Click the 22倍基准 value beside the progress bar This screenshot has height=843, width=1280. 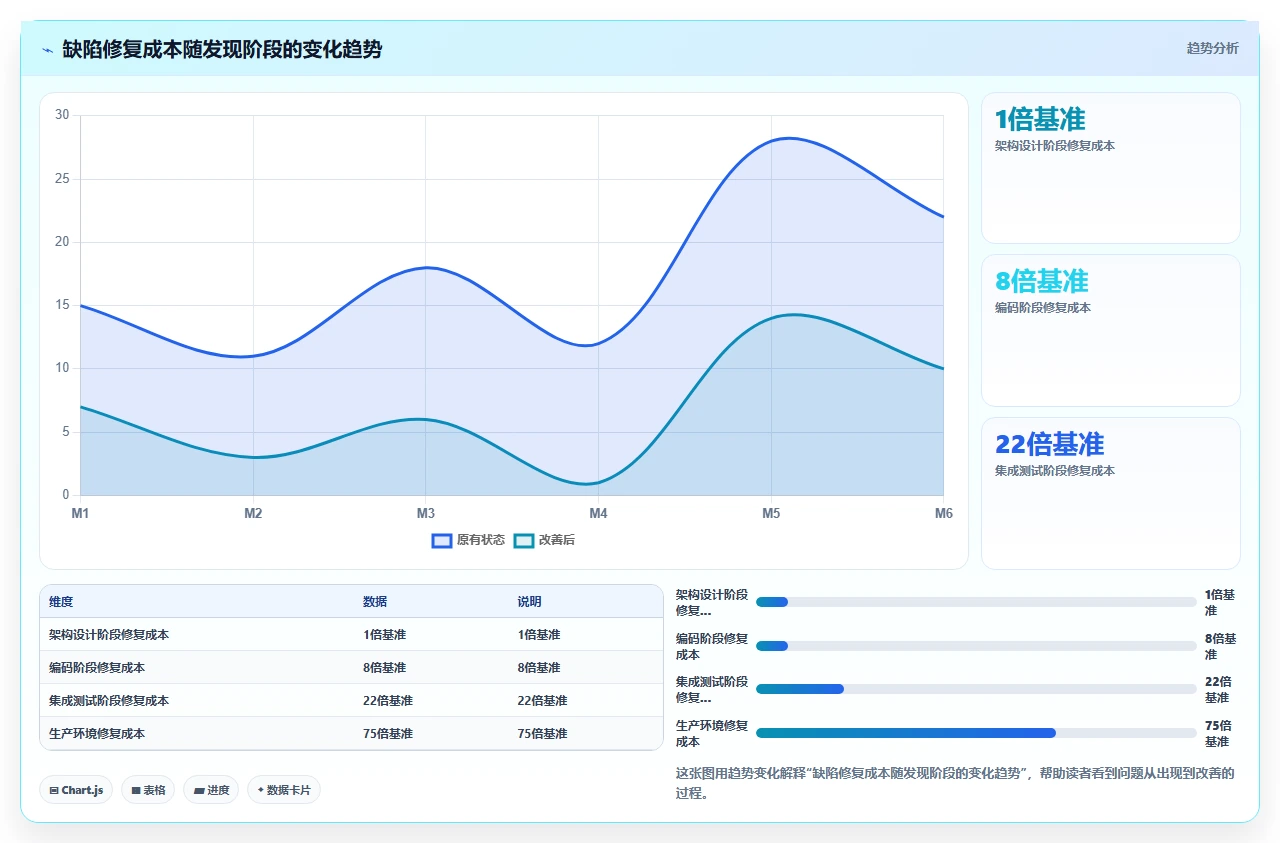(1218, 689)
